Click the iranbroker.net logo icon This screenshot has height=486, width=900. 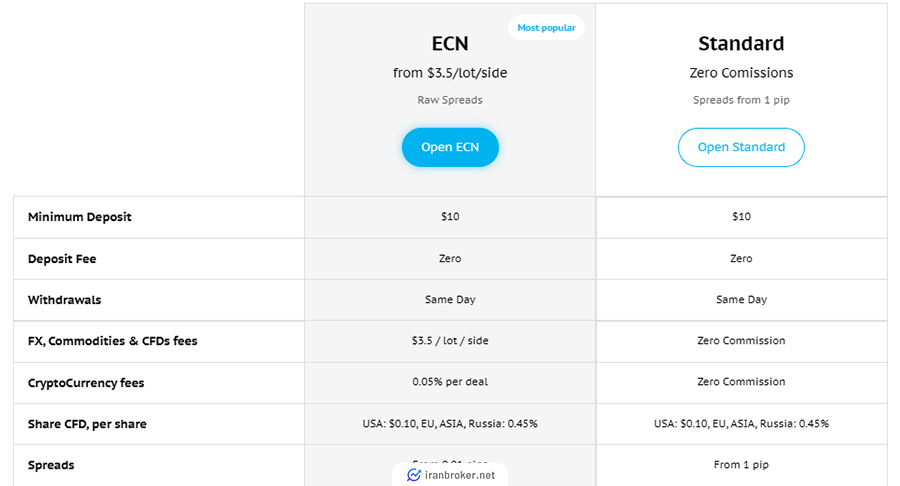coord(414,475)
